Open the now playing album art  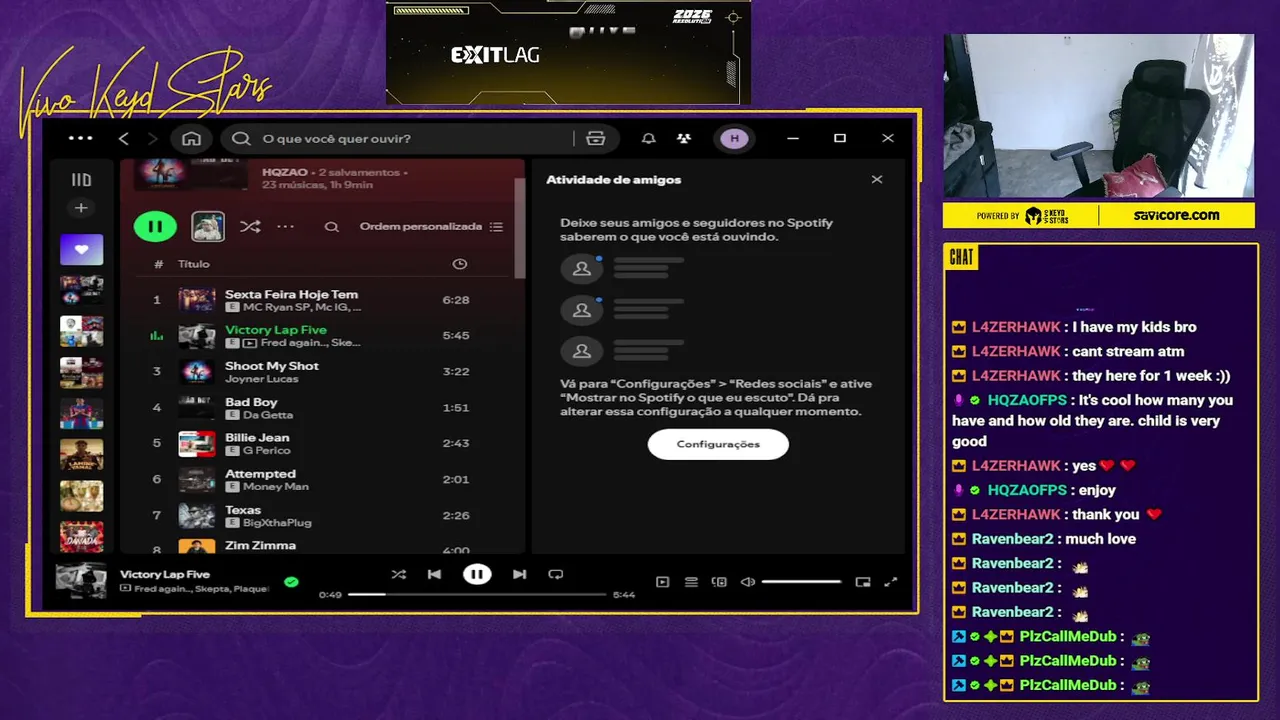pos(81,581)
